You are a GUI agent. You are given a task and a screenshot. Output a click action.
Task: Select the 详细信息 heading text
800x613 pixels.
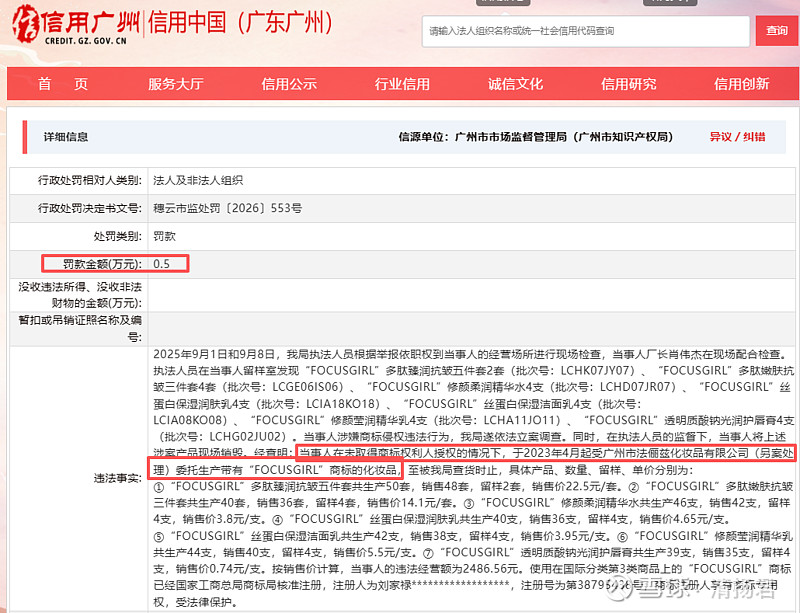(66, 137)
